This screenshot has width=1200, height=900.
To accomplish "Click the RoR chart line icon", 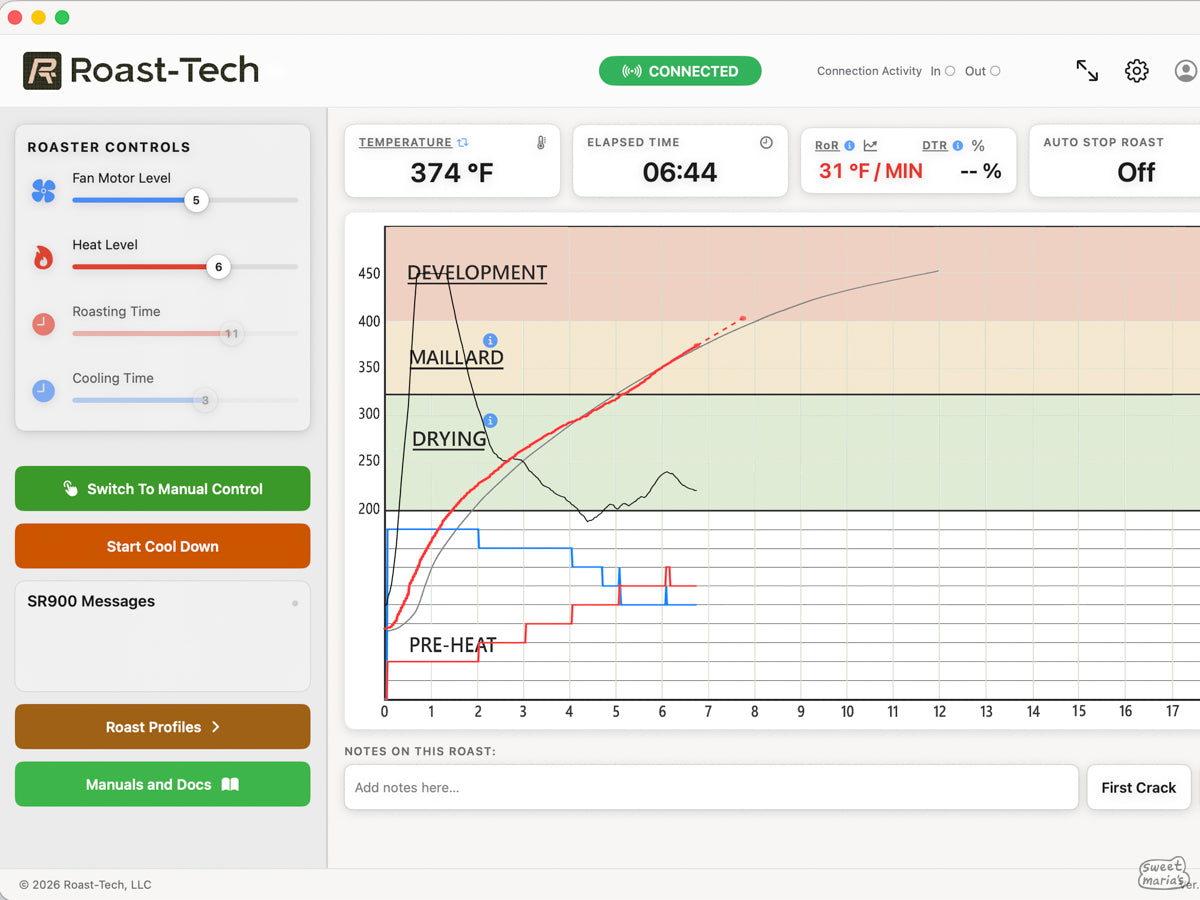I will (x=870, y=146).
